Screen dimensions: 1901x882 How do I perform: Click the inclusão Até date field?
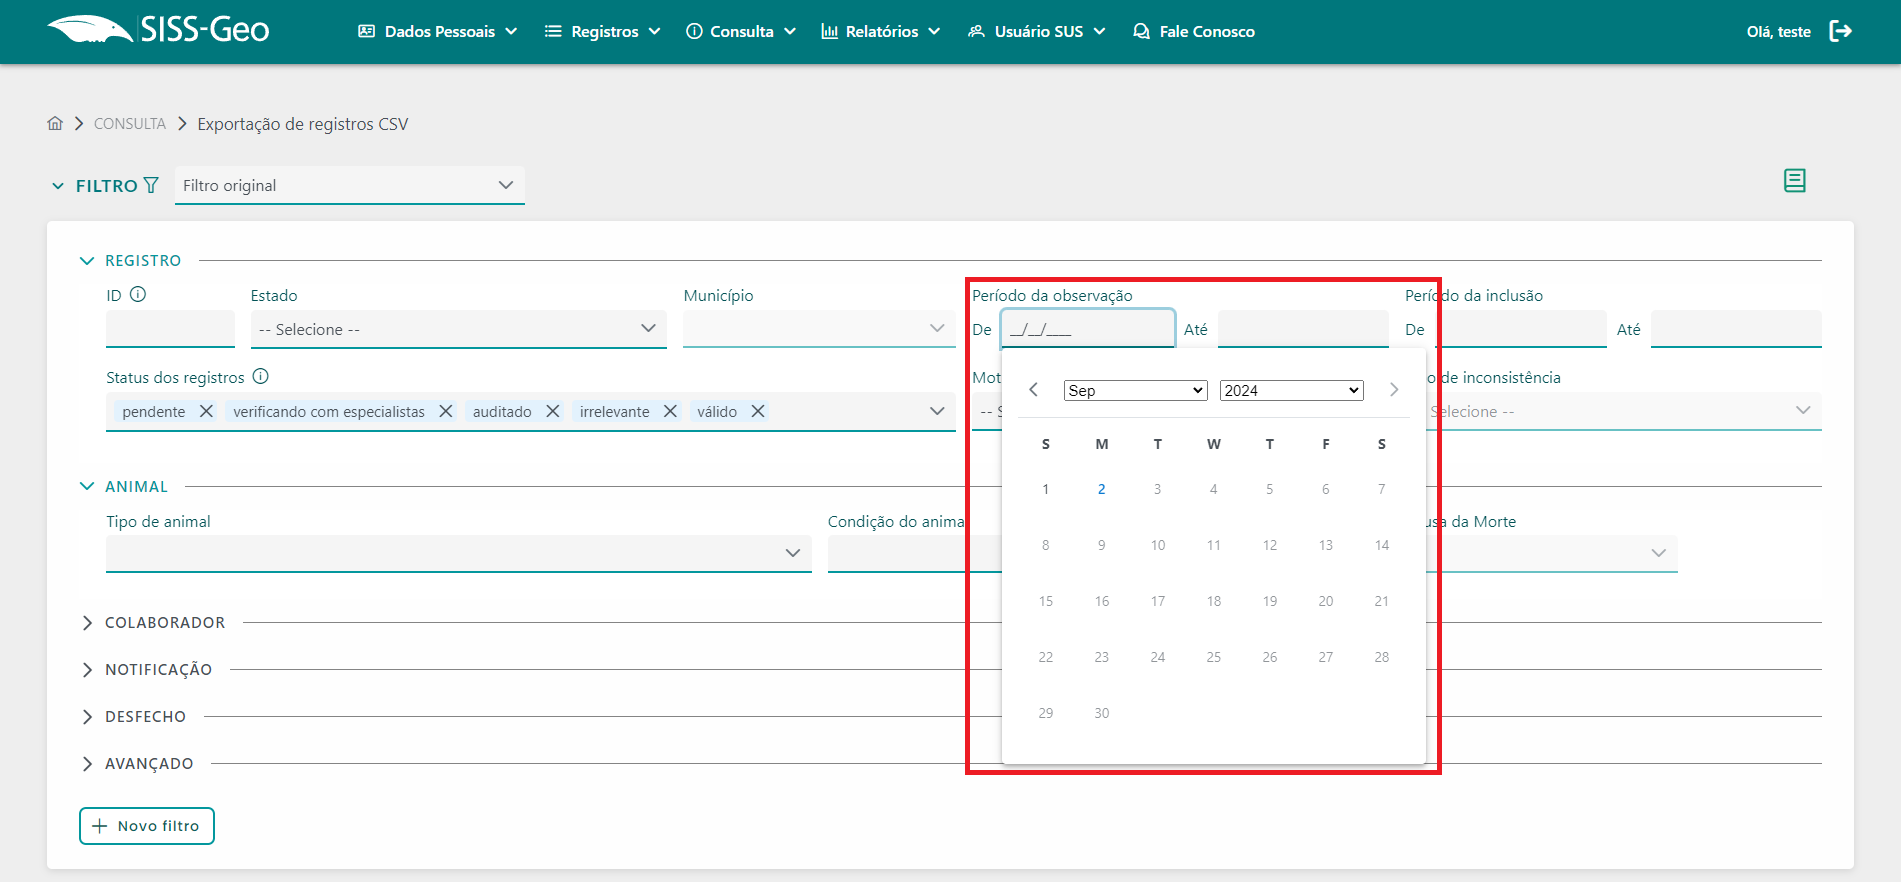pyautogui.click(x=1736, y=329)
